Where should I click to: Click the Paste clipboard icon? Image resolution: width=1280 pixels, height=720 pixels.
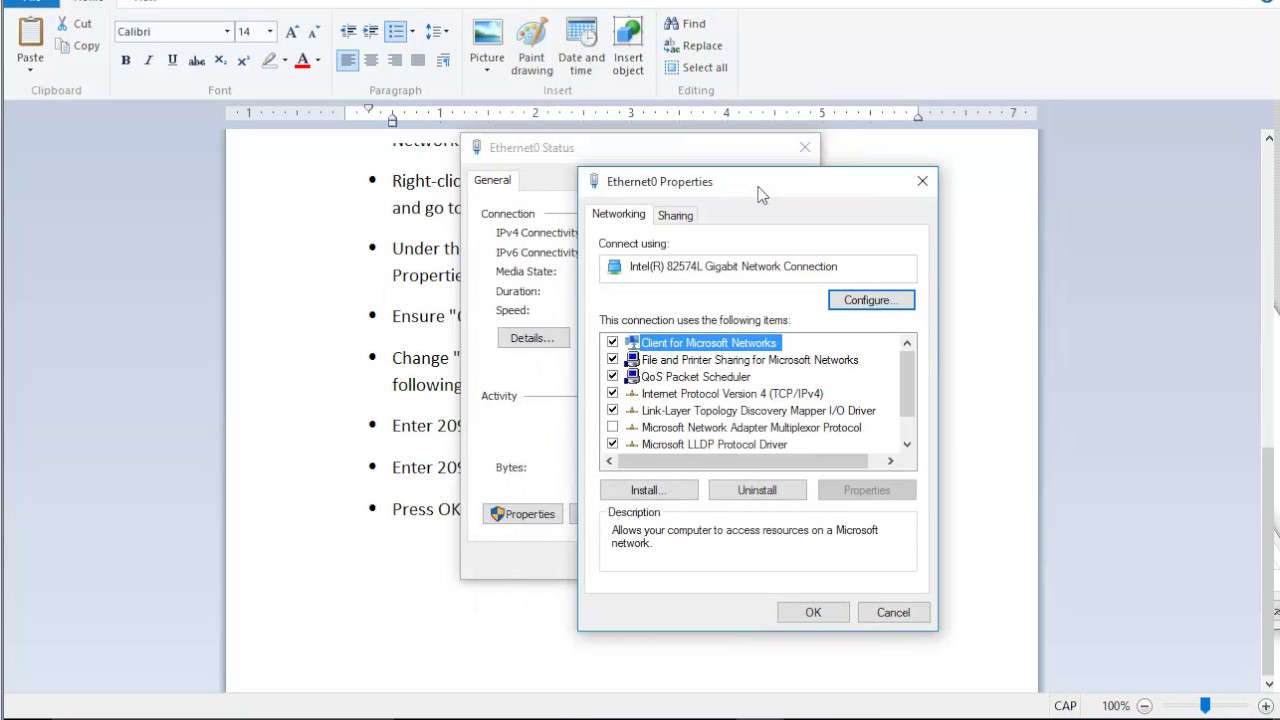30,32
